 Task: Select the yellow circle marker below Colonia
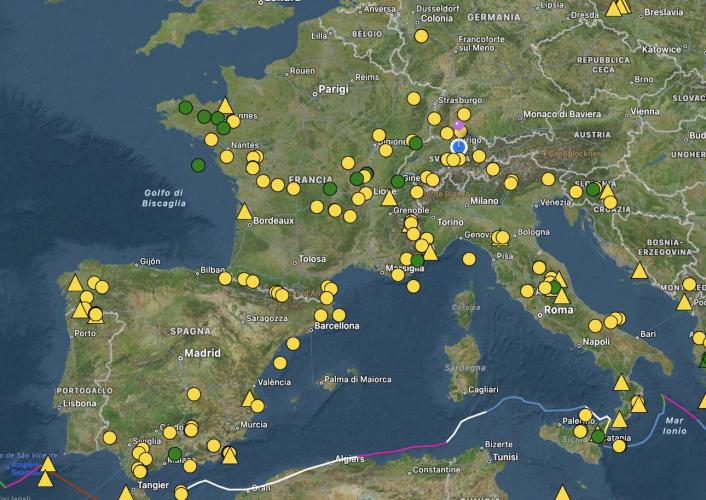click(421, 36)
